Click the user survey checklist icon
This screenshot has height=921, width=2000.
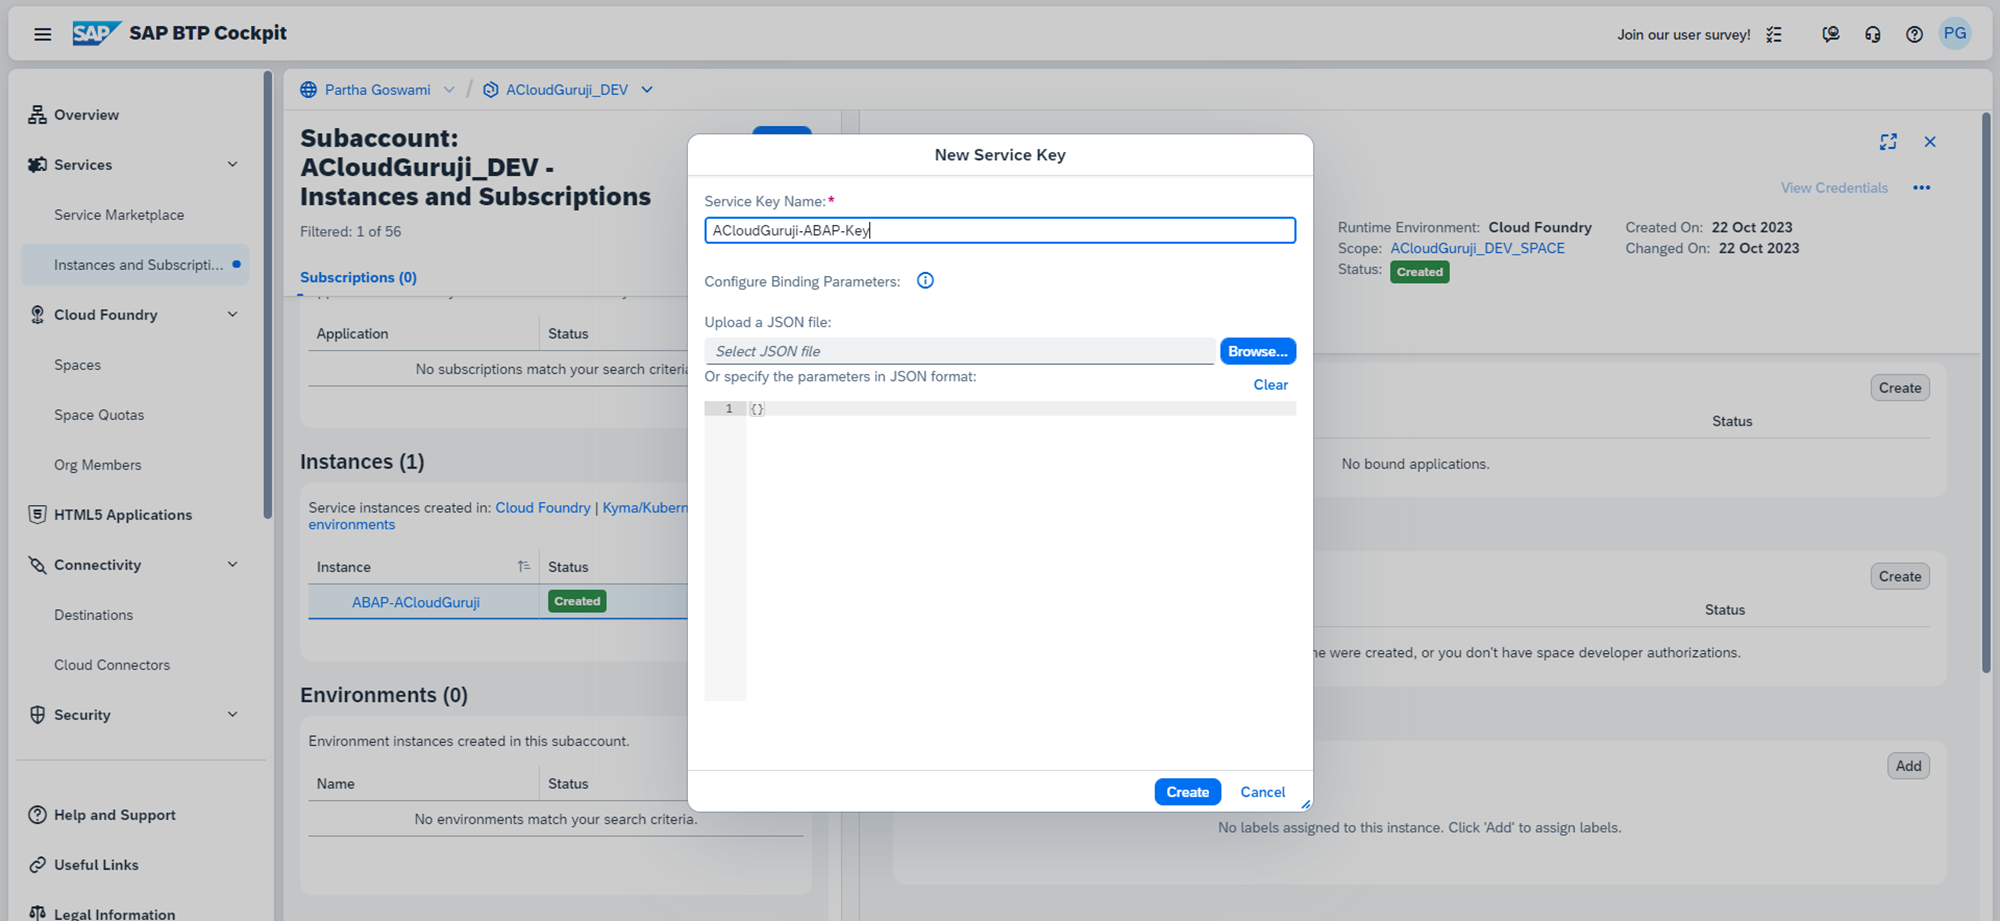click(1774, 35)
